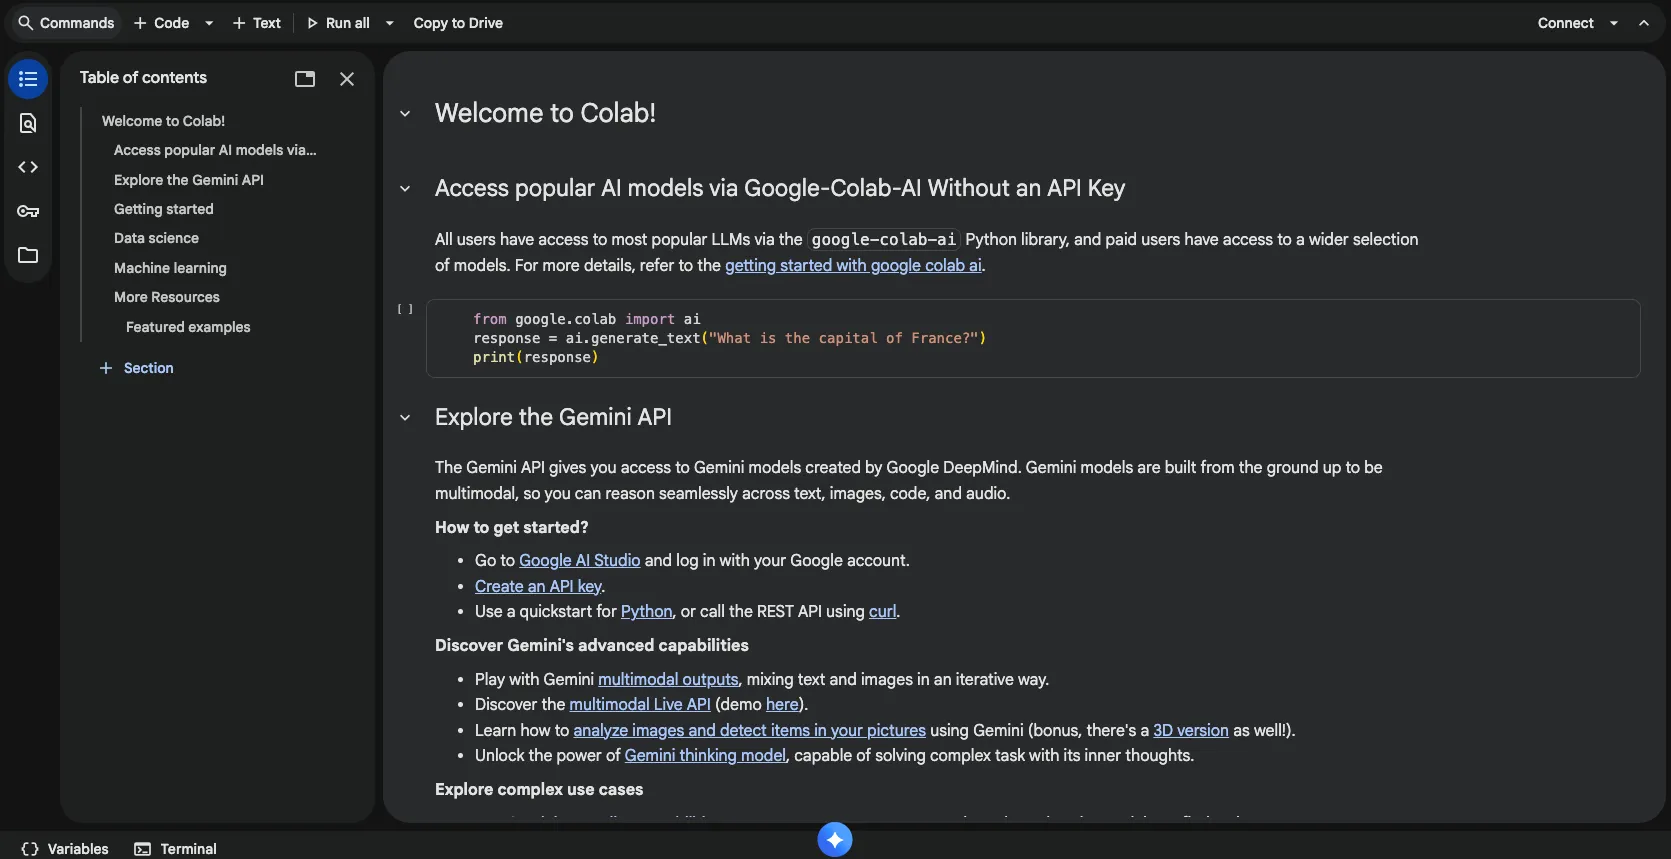Open the getting started with google colab ai link

853,265
